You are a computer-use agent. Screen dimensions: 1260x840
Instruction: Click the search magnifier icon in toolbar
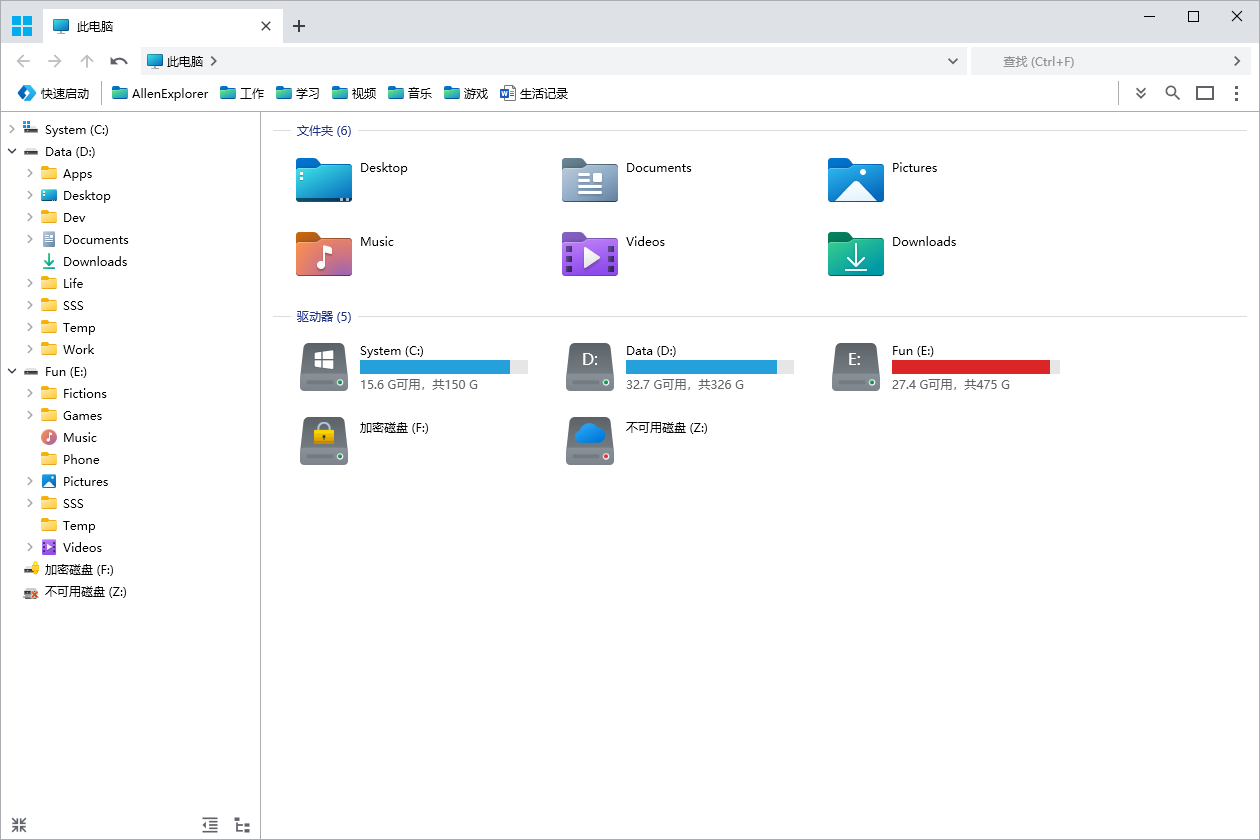pos(1172,93)
